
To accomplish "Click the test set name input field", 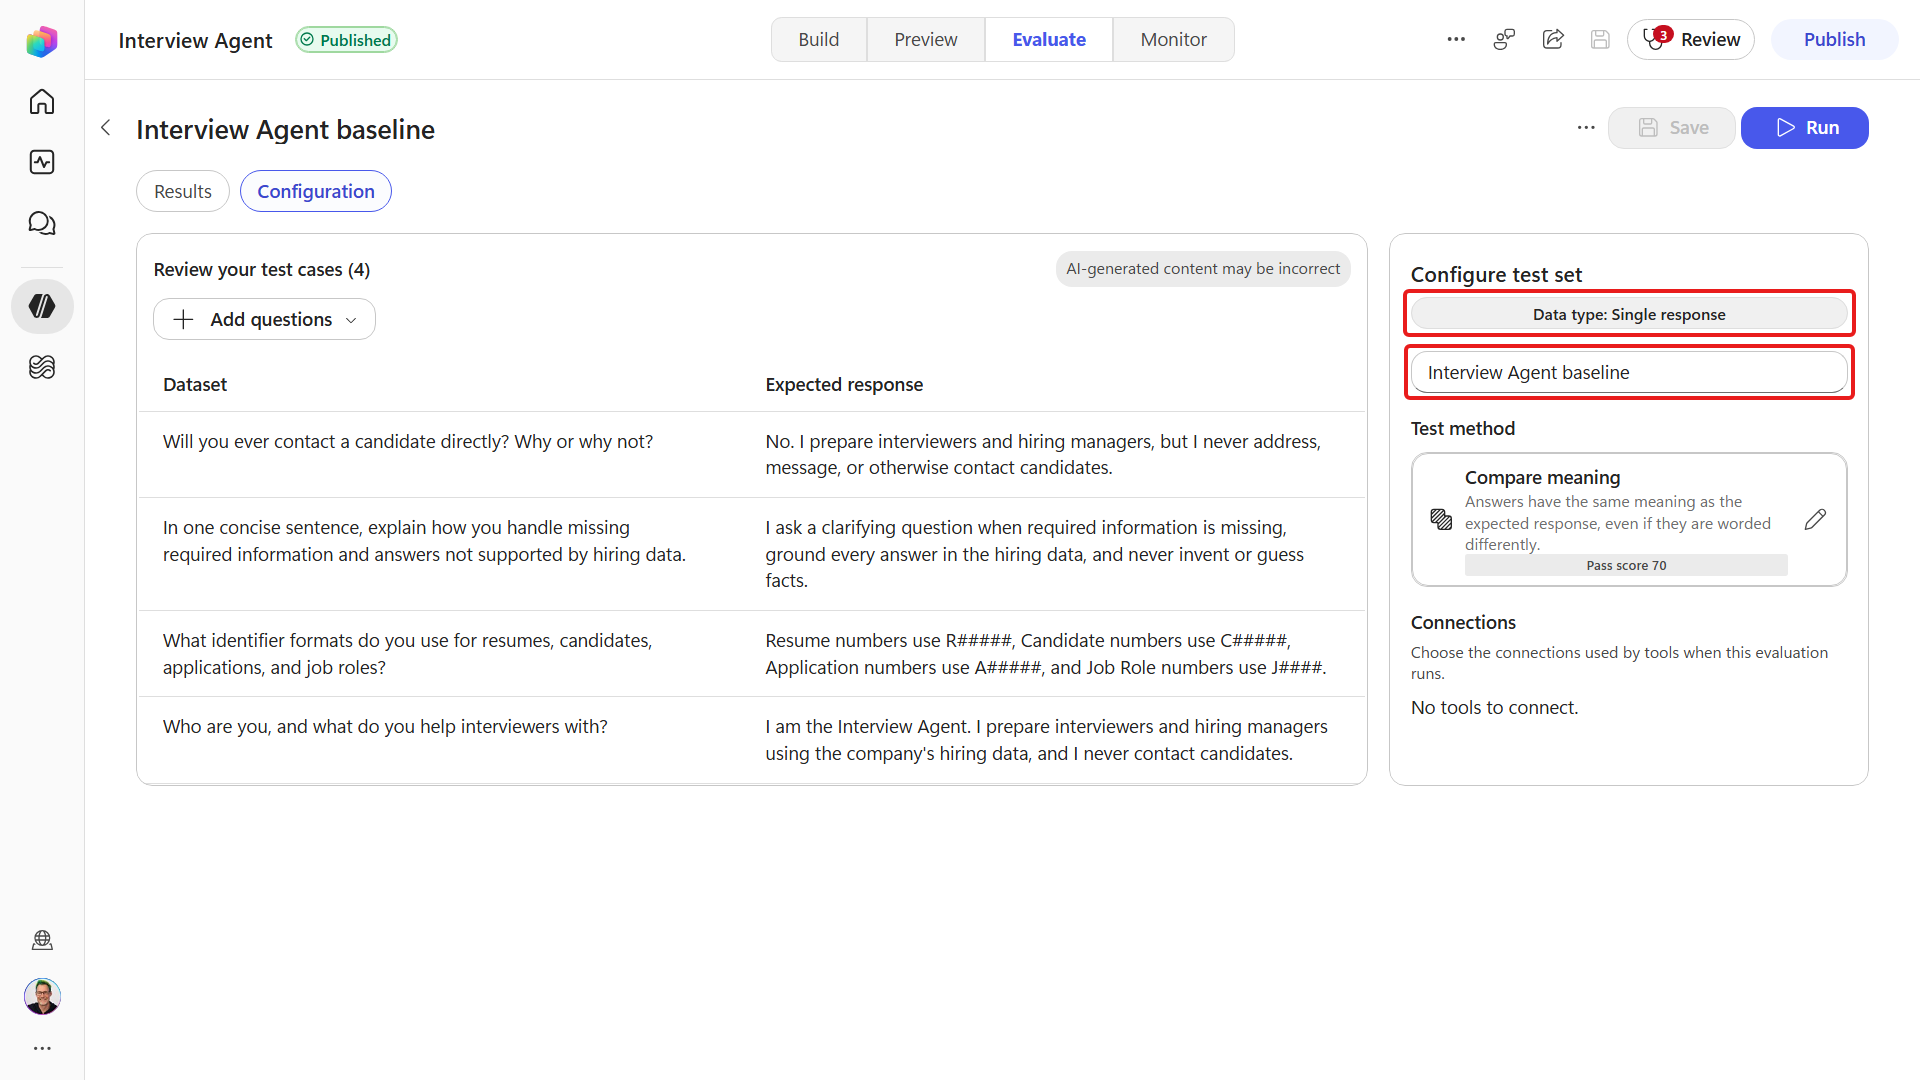I will pos(1629,372).
